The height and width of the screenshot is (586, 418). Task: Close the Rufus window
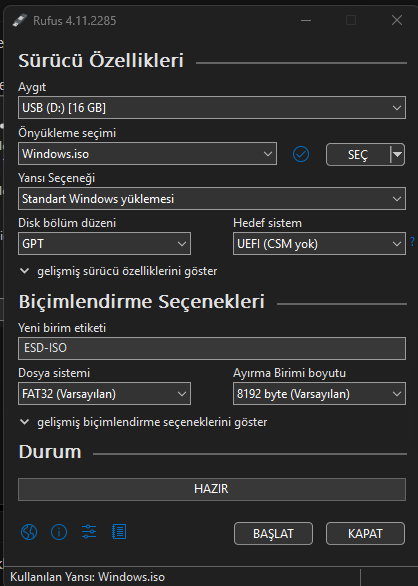click(x=397, y=20)
